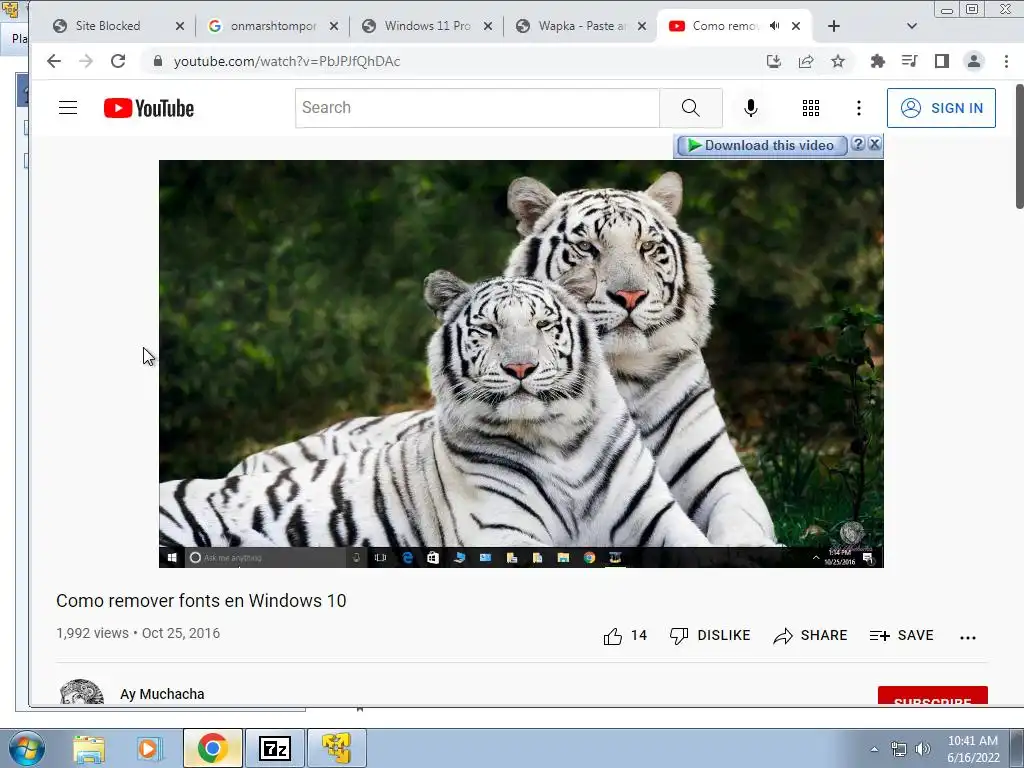Open the media control icon in Chrome toolbar
Viewport: 1024px width, 768px height.
[909, 61]
